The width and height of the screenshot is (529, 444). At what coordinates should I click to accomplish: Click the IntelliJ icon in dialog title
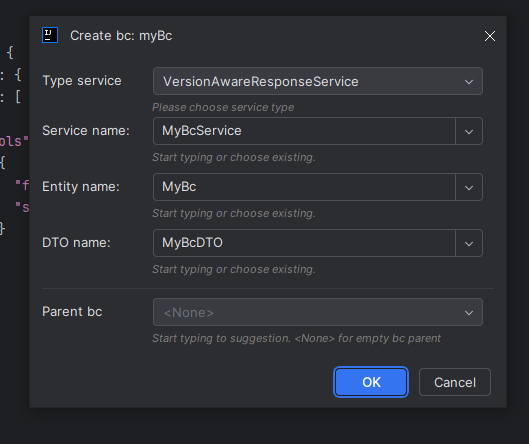pyautogui.click(x=50, y=35)
